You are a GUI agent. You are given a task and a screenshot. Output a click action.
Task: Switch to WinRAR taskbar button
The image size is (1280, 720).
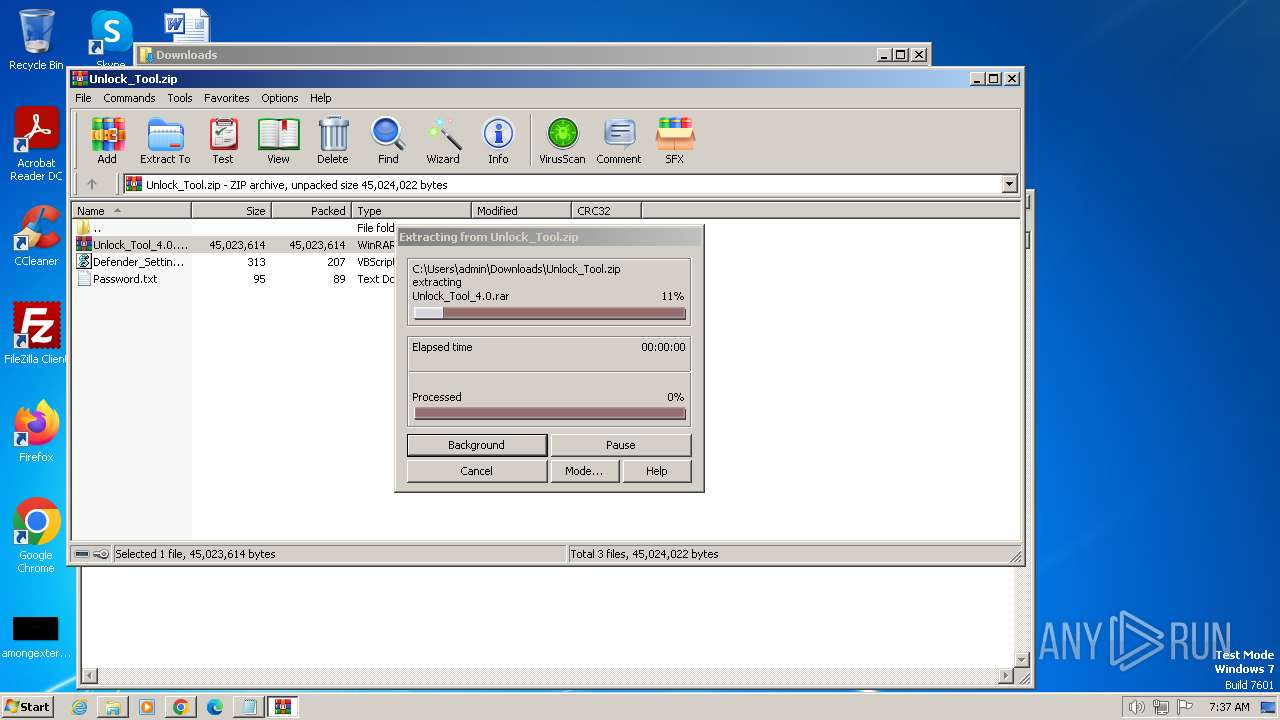coord(282,707)
